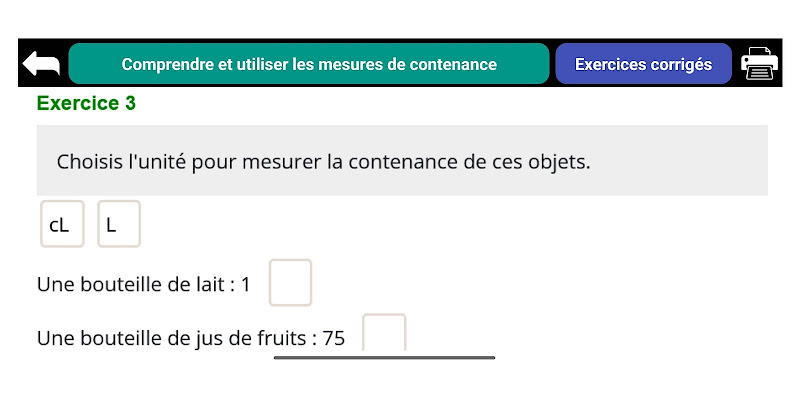The width and height of the screenshot is (800, 400).
Task: Select the L unit tile
Action: pyautogui.click(x=119, y=224)
